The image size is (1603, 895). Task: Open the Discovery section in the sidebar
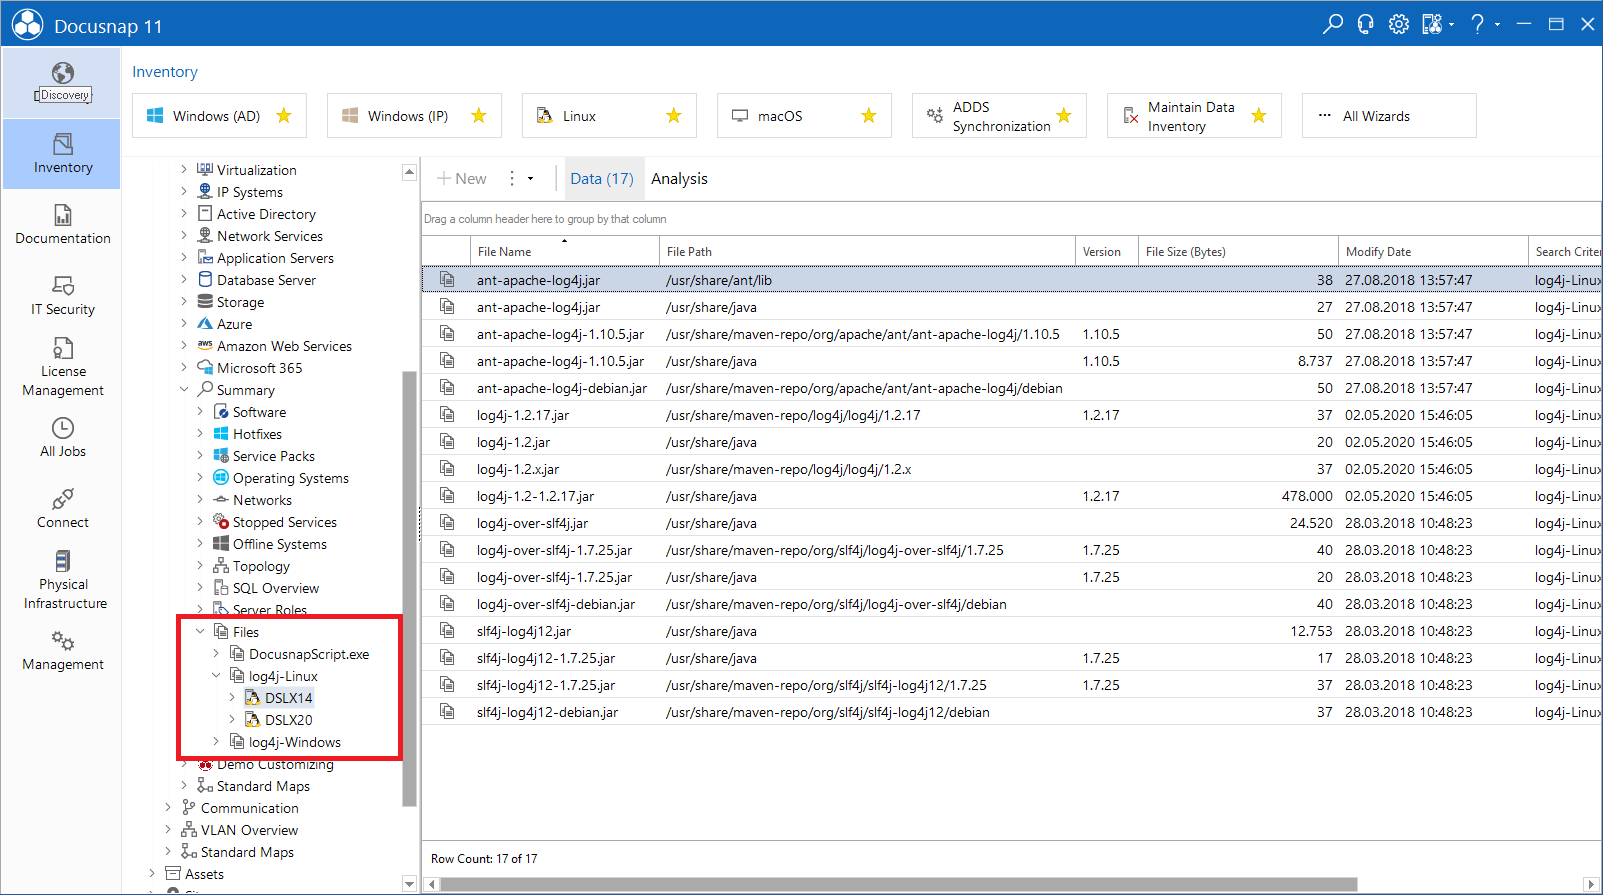[62, 82]
